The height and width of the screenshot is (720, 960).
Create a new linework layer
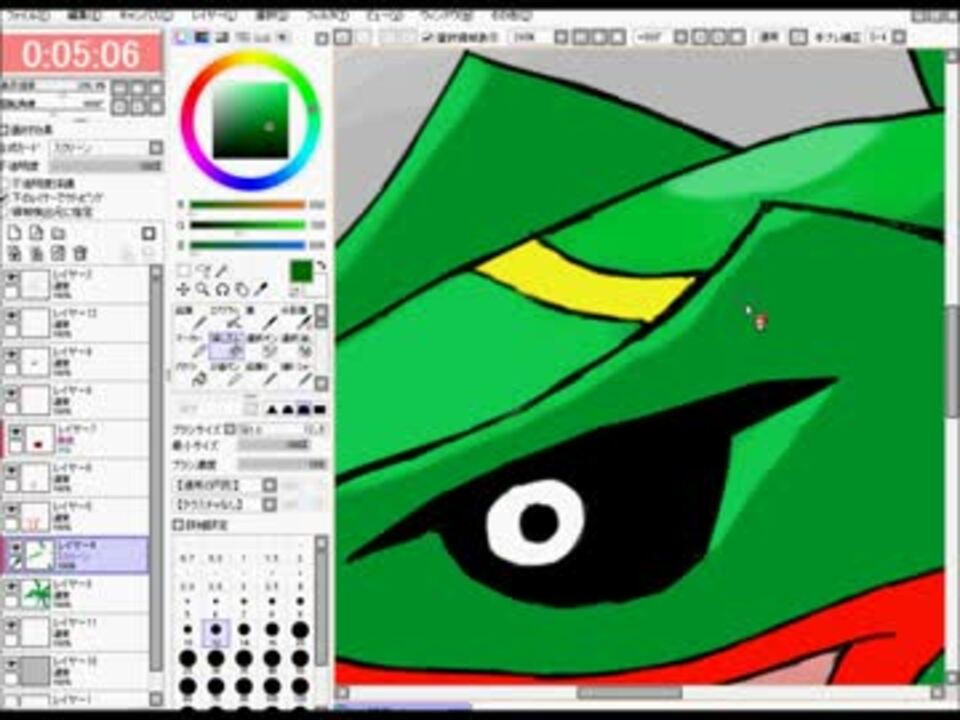(x=36, y=233)
